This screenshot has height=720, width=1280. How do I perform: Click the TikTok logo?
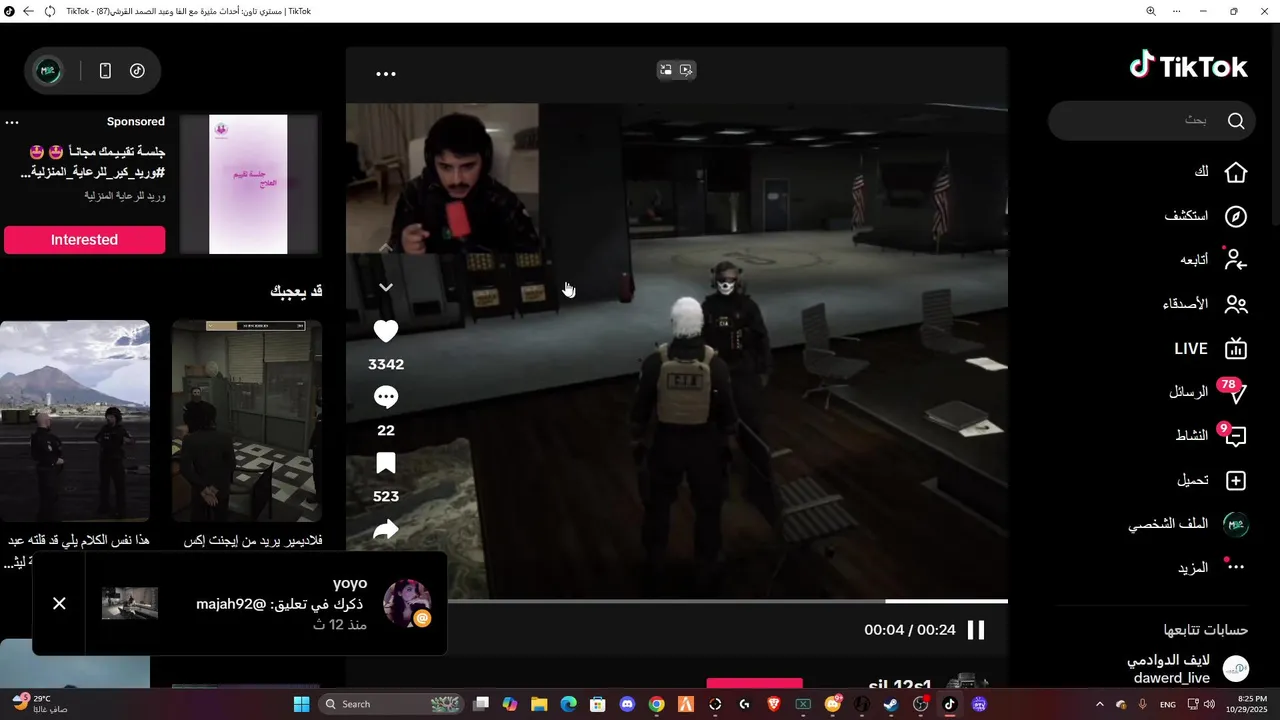[1189, 66]
